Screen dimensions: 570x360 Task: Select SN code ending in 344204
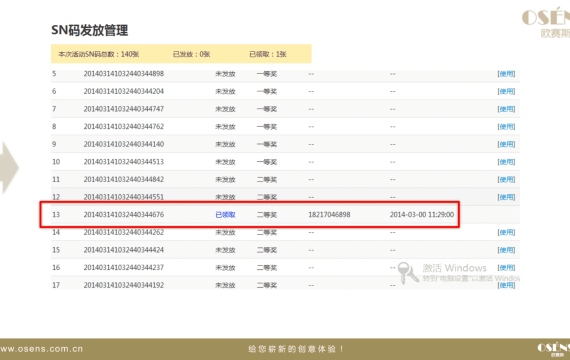point(124,91)
